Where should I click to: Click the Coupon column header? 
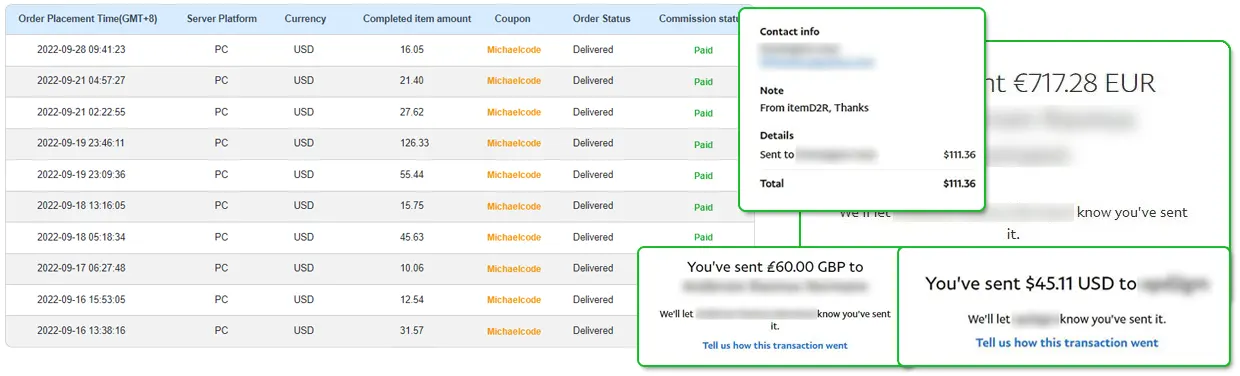coord(513,19)
